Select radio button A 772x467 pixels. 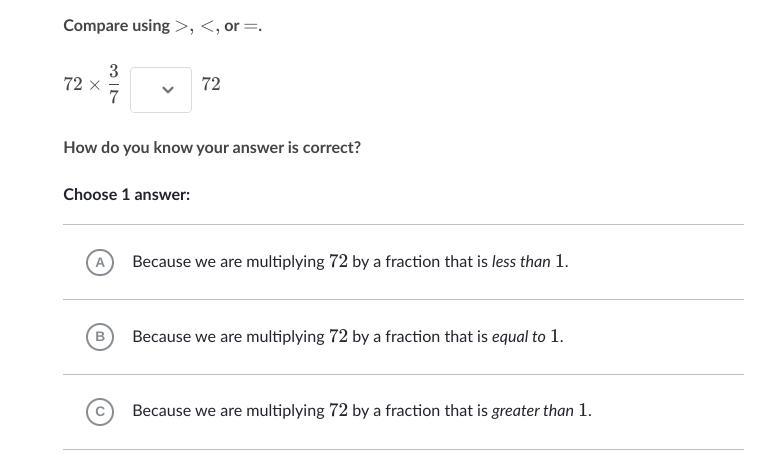click(99, 262)
